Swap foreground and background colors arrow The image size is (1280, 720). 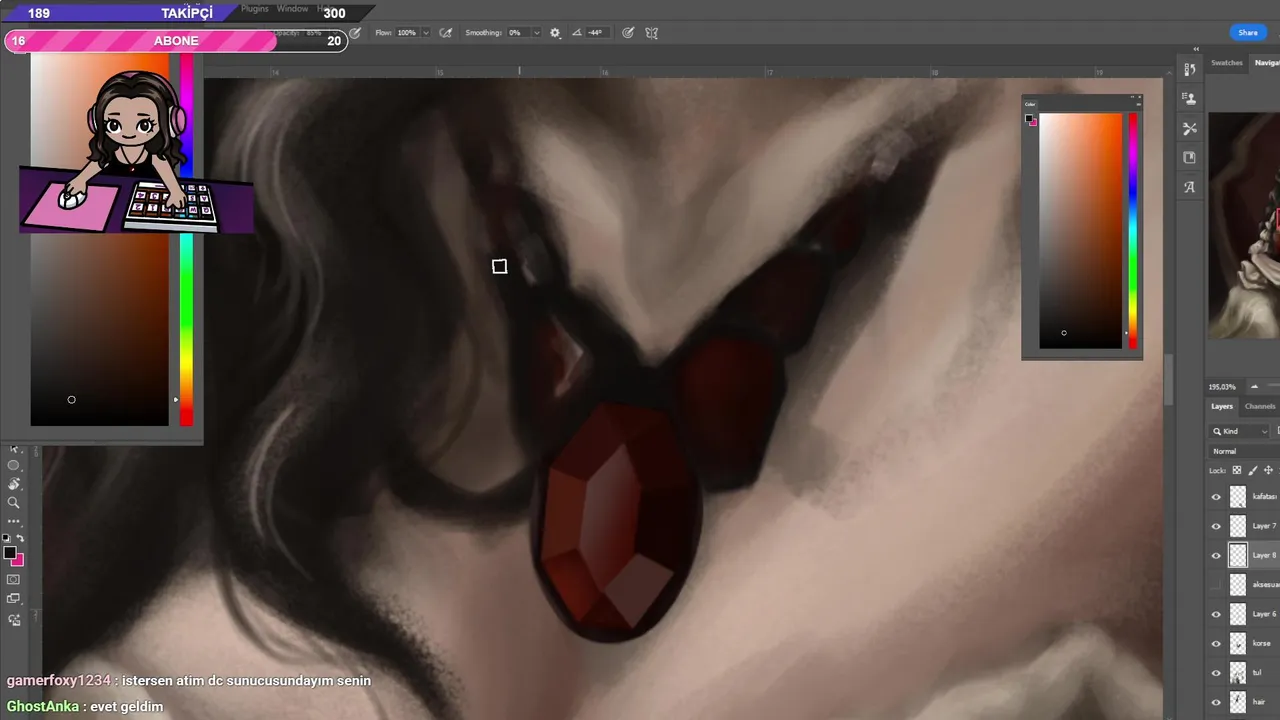click(x=20, y=538)
